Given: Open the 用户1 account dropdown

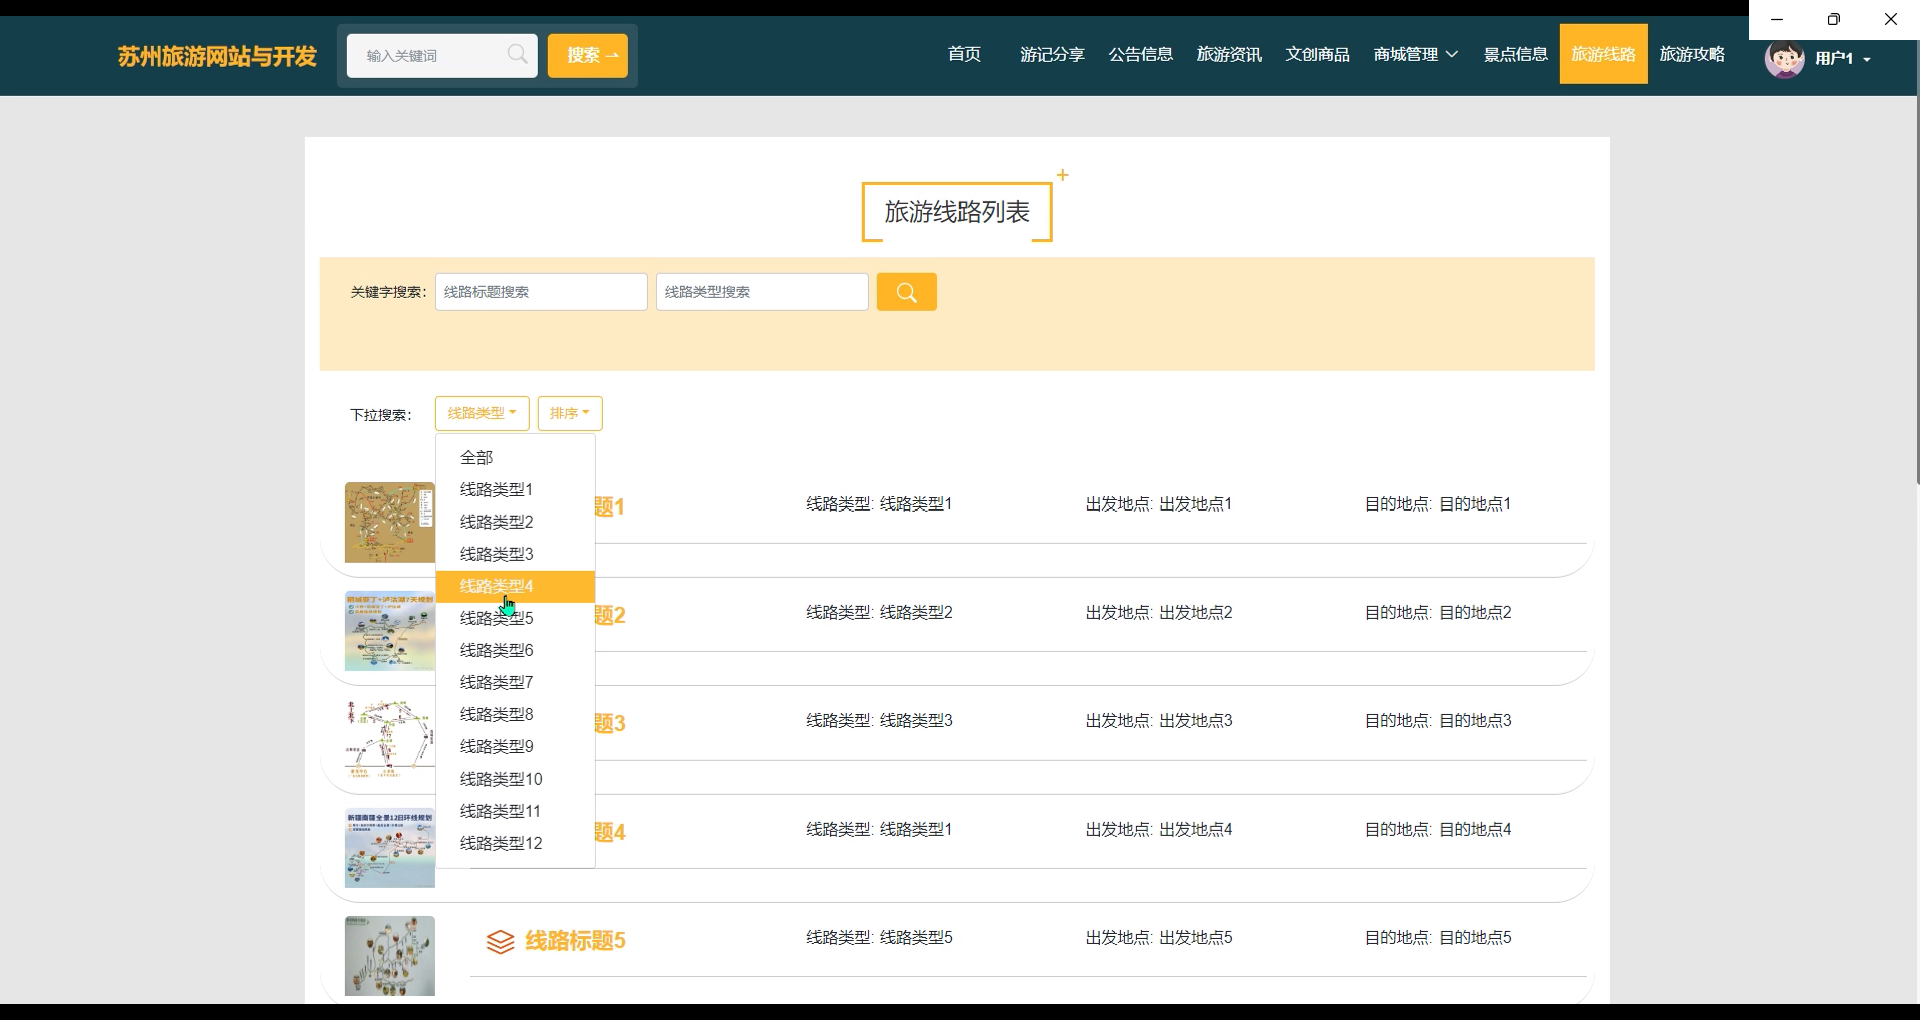Looking at the screenshot, I should [x=1843, y=59].
